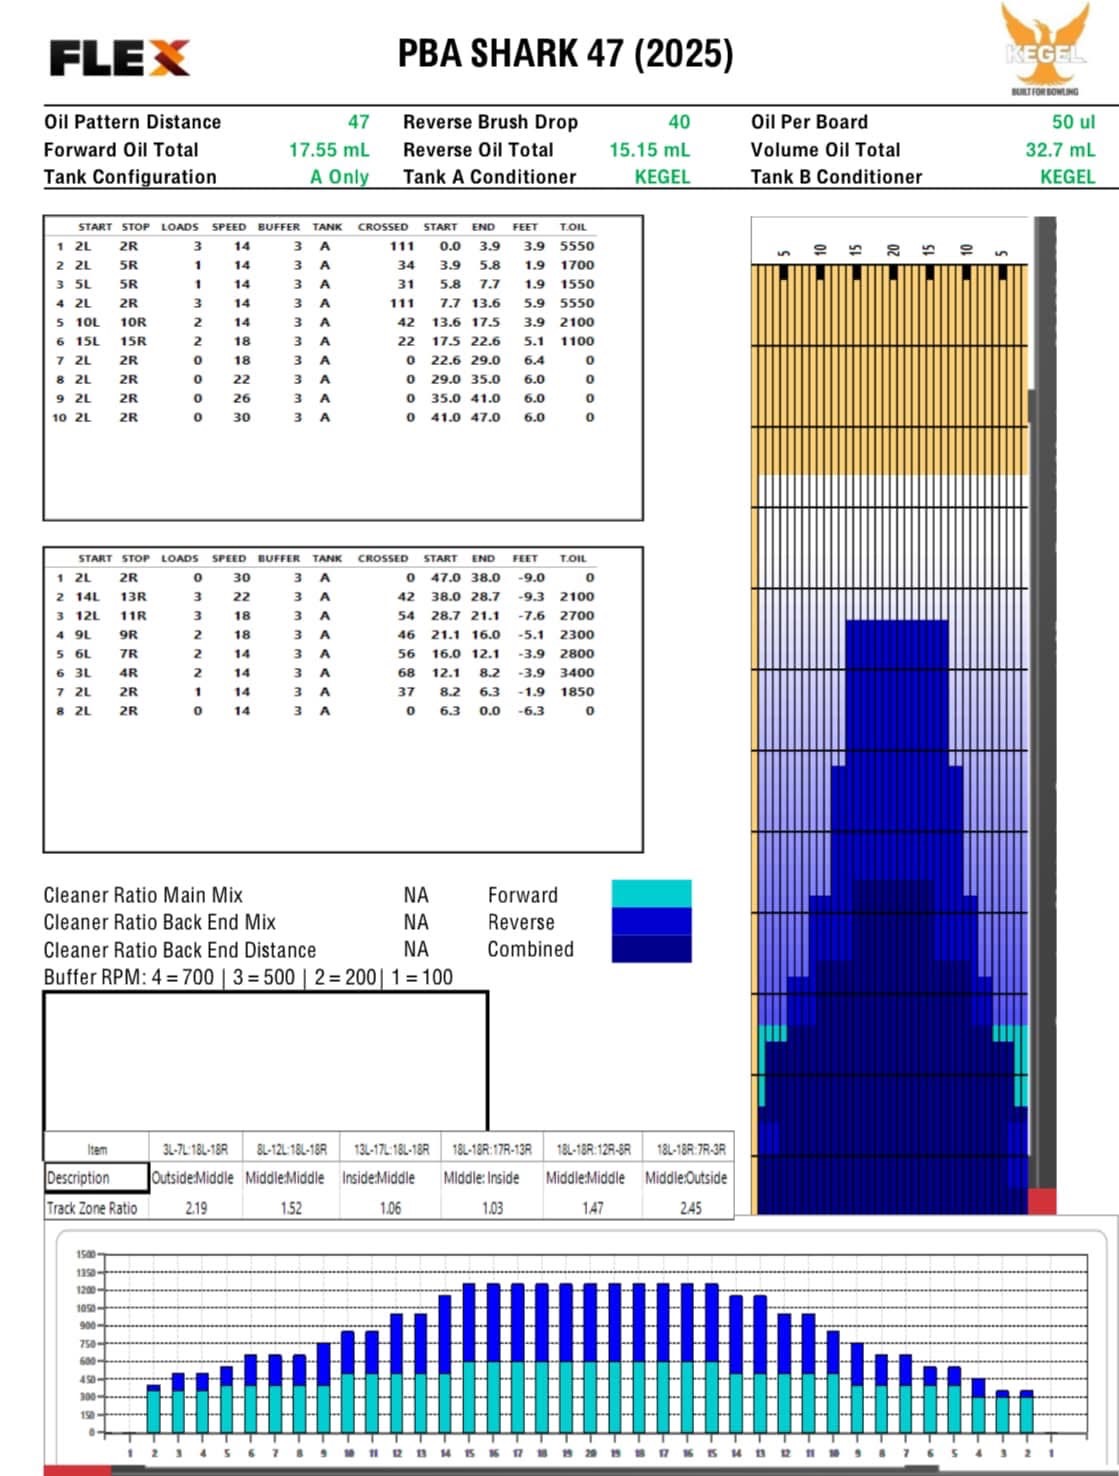Click the Reverse Brush Drop label
Viewport: 1119px width, 1476px height.
coord(490,122)
